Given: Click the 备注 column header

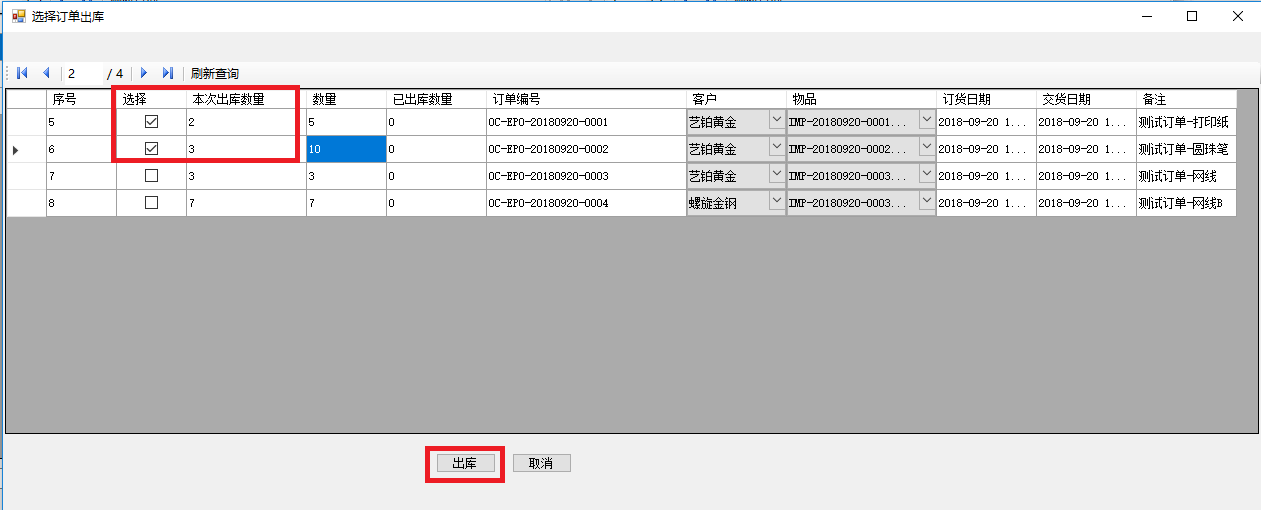Looking at the screenshot, I should pyautogui.click(x=1186, y=99).
